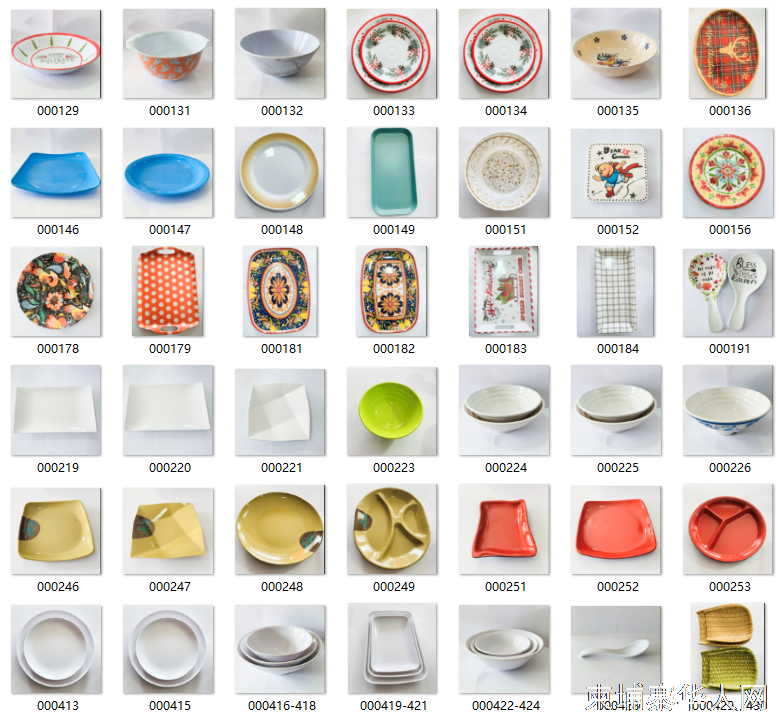This screenshot has height=722, width=779.
Task: Click the file label 000422-424
Action: coord(506,706)
